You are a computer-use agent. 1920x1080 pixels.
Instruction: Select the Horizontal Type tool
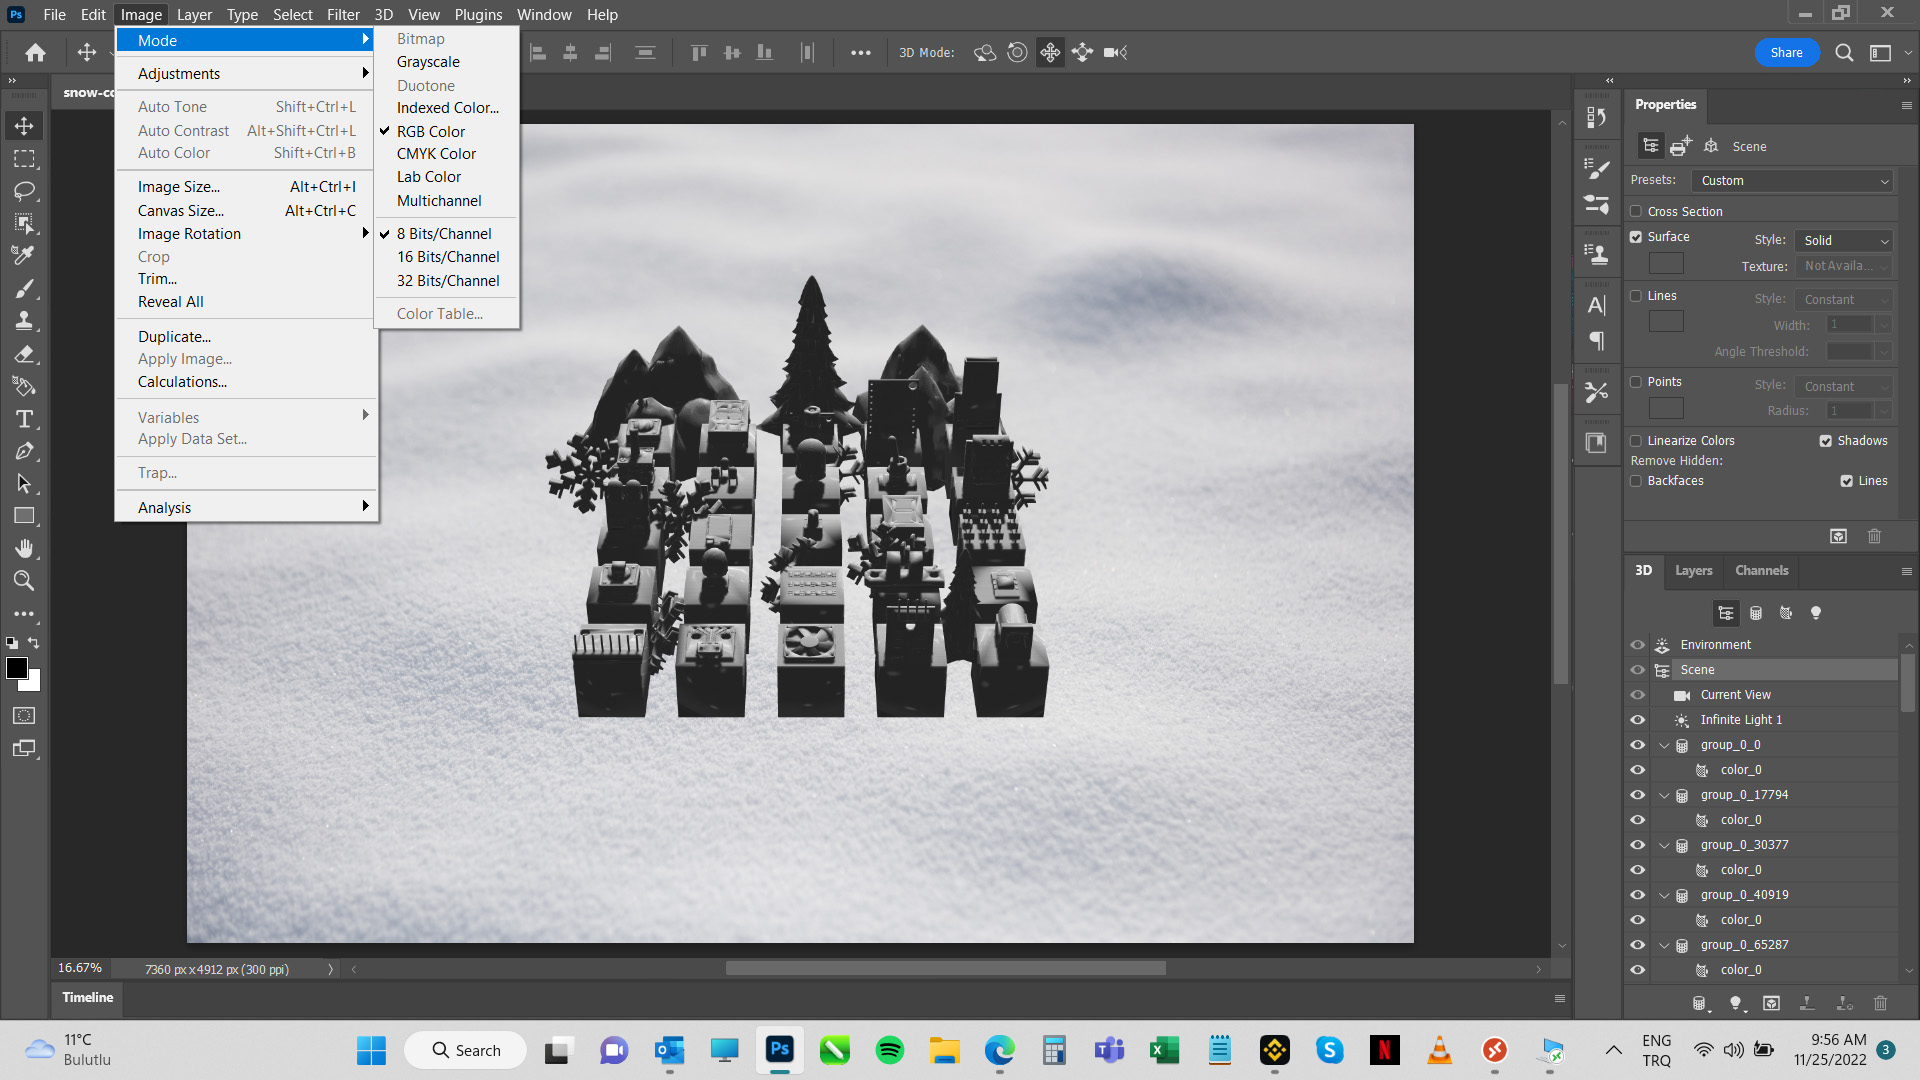point(24,419)
